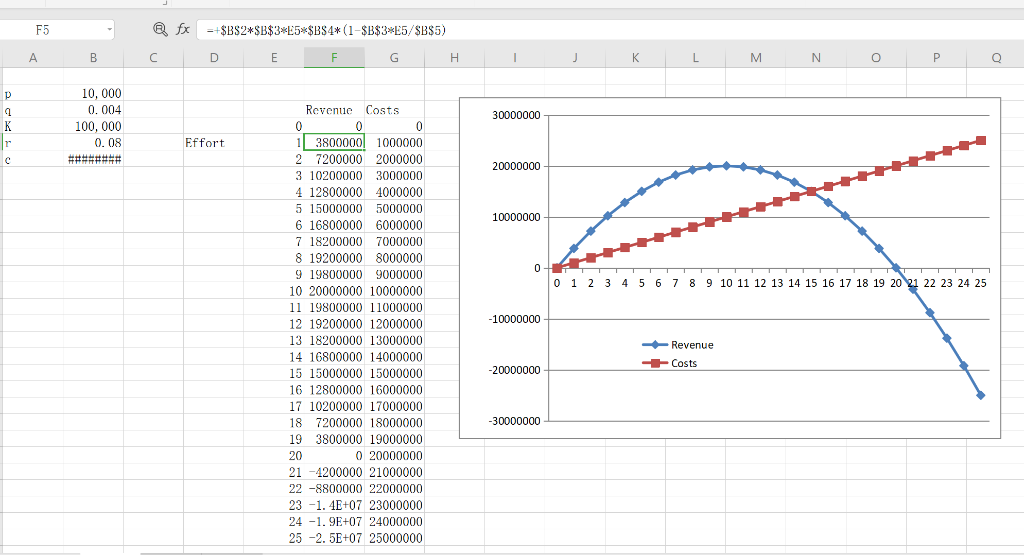Click the 'Revenue' column heading cell
Image resolution: width=1024 pixels, height=555 pixels.
pos(334,110)
